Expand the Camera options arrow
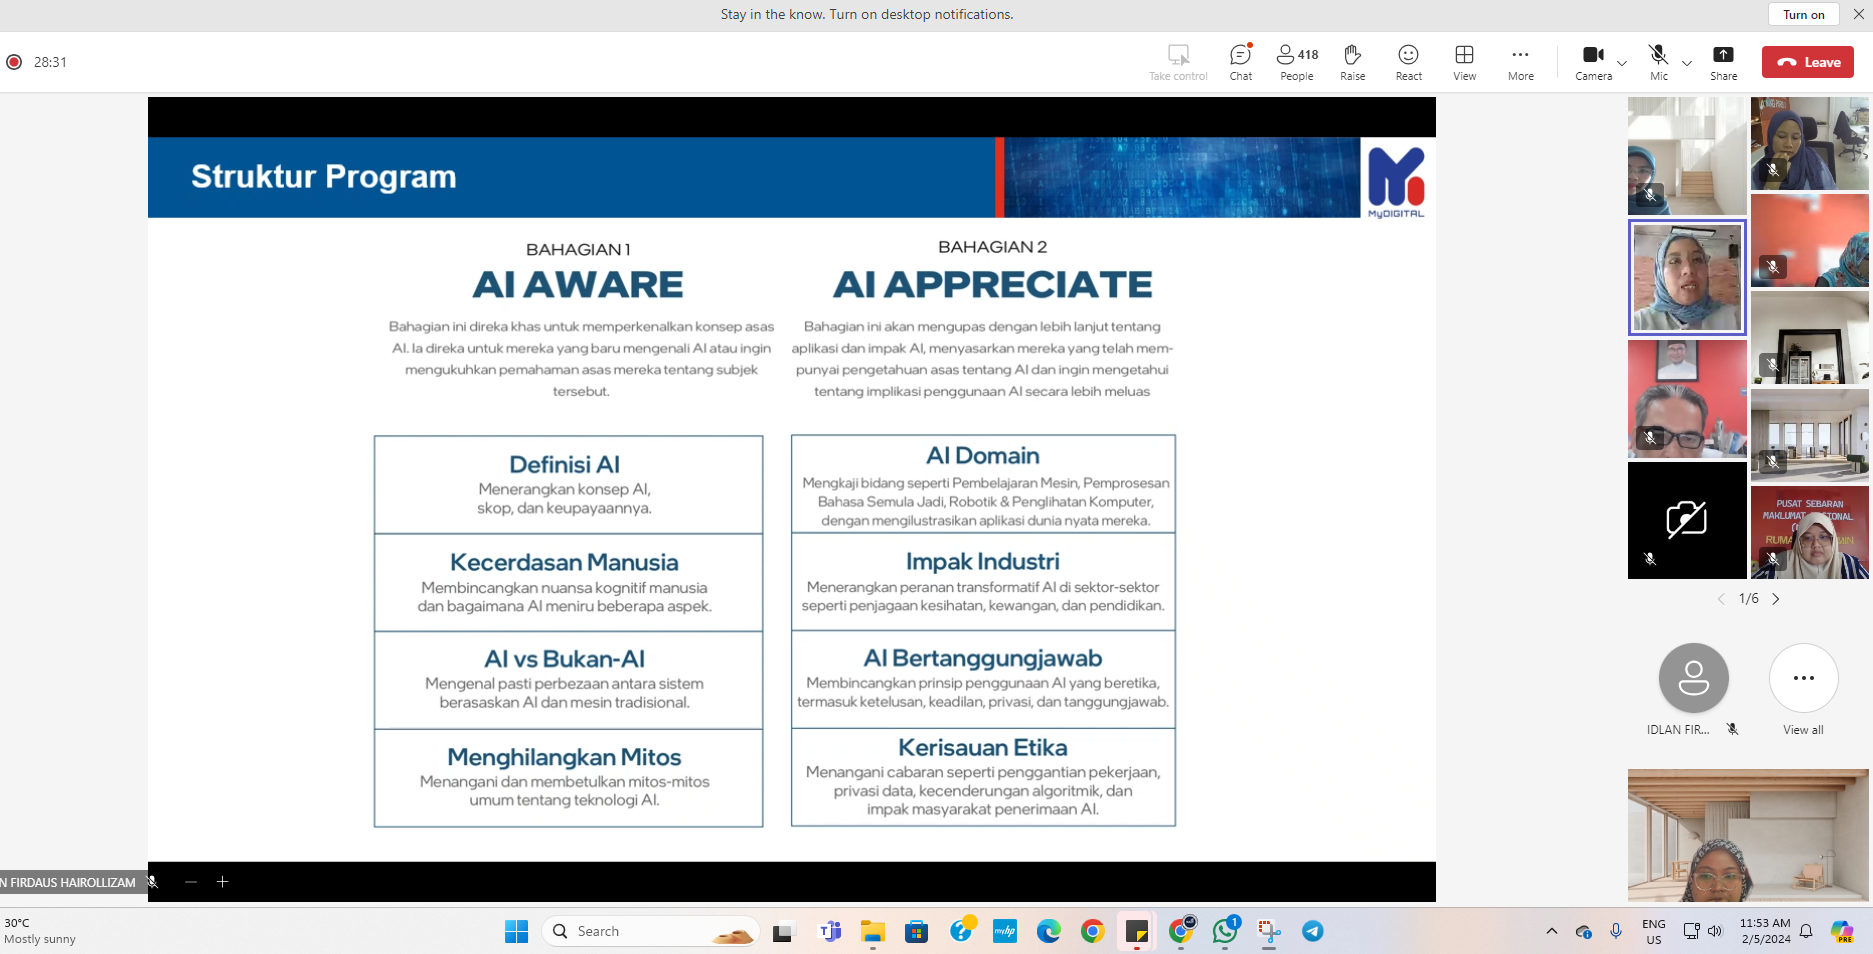Image resolution: width=1873 pixels, height=954 pixels. pos(1622,63)
